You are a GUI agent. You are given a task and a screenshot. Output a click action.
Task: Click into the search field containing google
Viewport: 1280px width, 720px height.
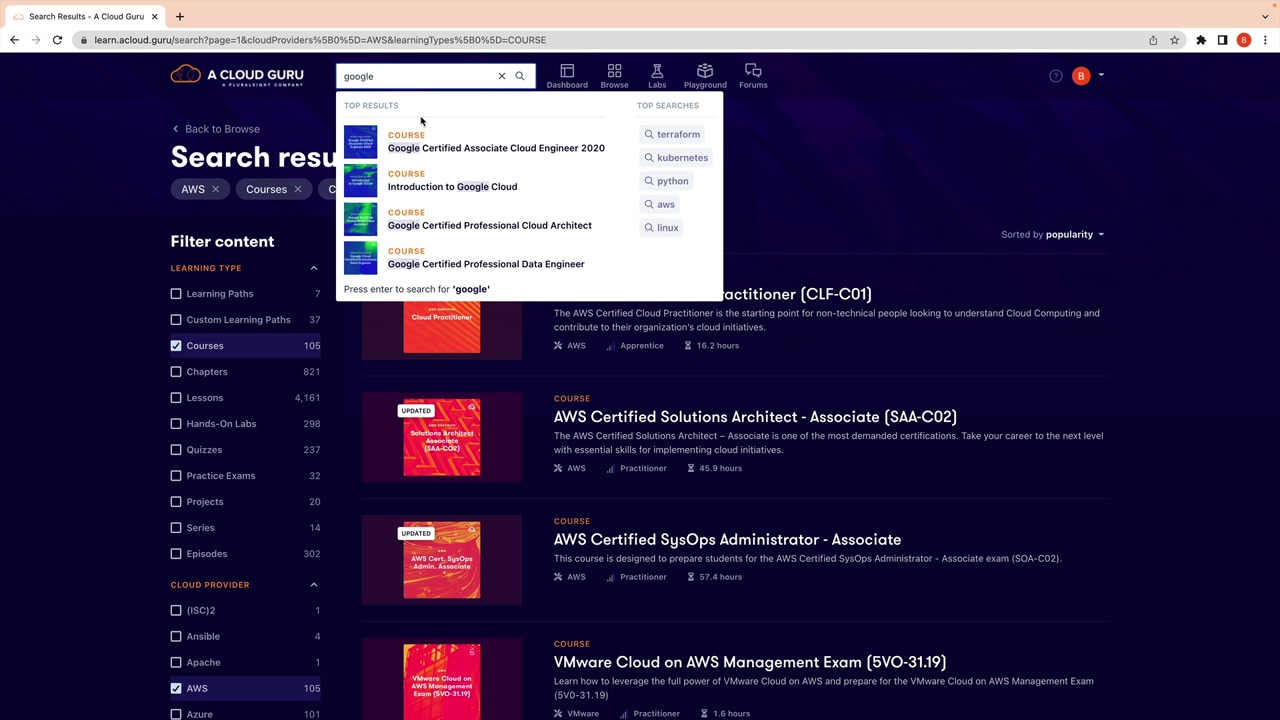coord(415,76)
